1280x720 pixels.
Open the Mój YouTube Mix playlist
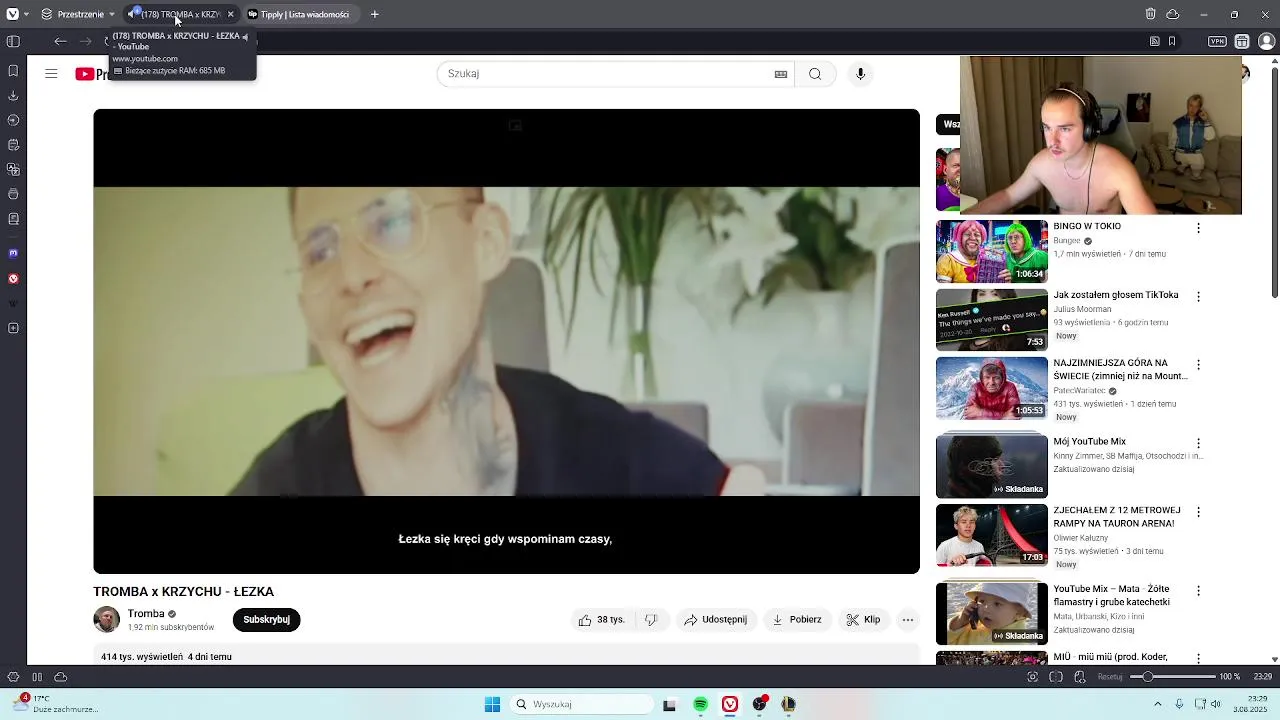(992, 466)
